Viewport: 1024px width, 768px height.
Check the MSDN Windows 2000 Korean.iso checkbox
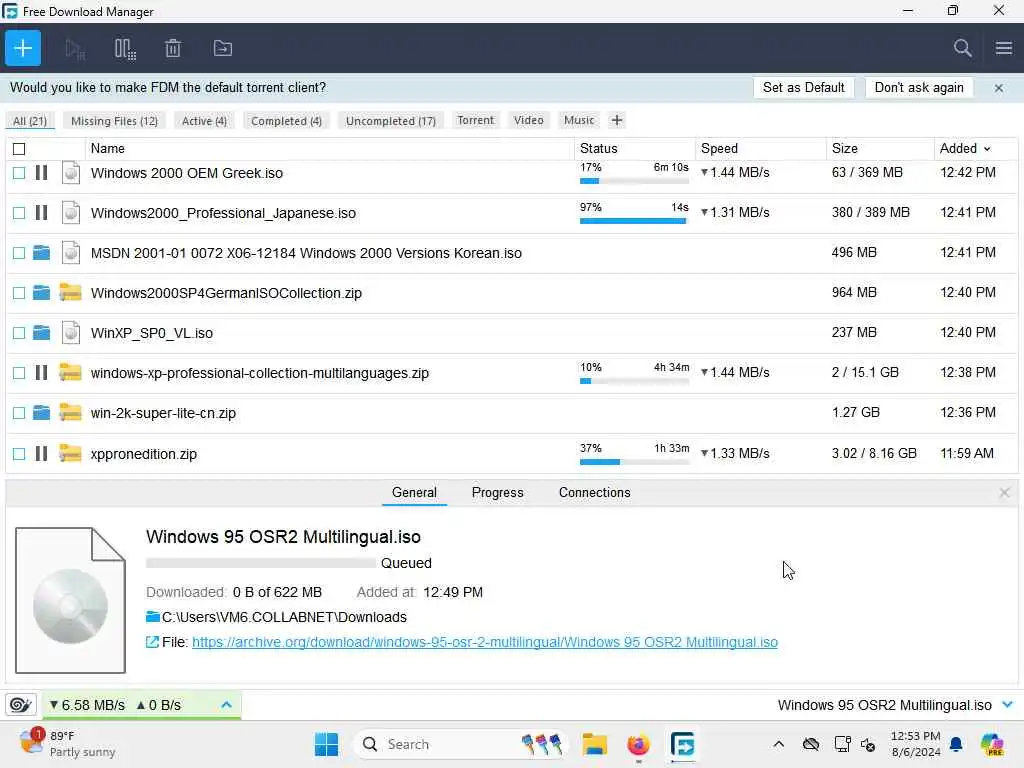point(19,253)
